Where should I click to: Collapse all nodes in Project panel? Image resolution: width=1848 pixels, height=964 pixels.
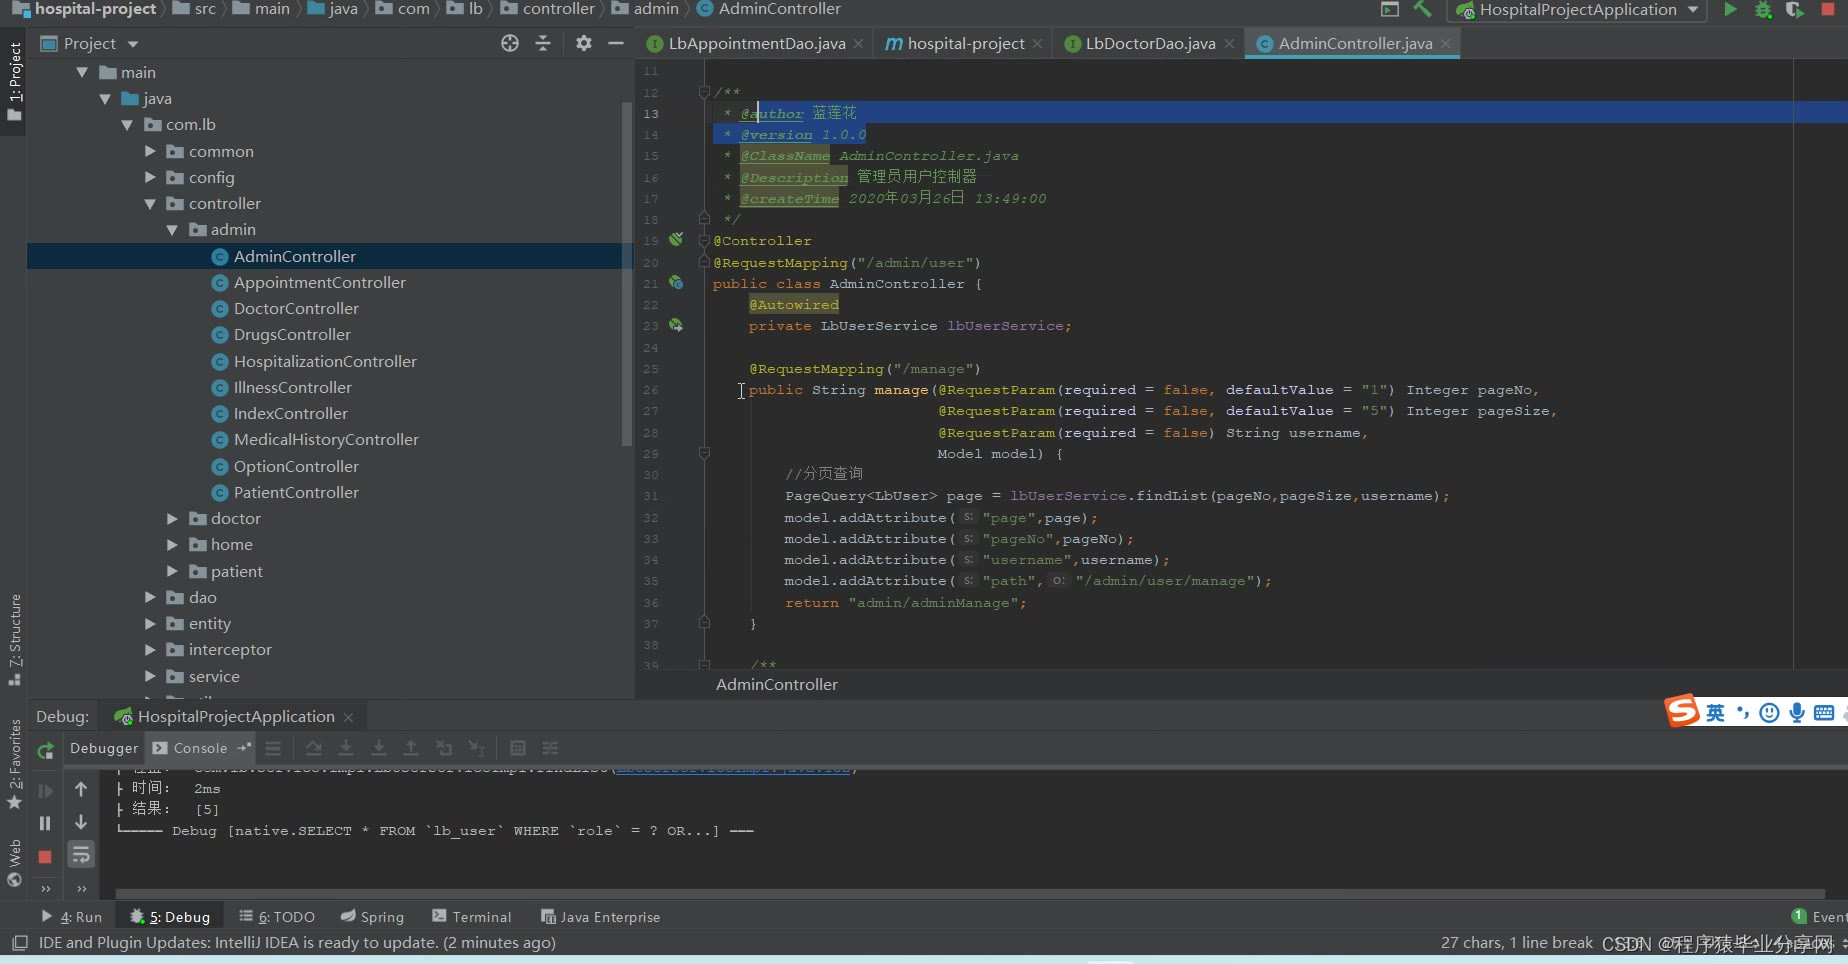[543, 43]
